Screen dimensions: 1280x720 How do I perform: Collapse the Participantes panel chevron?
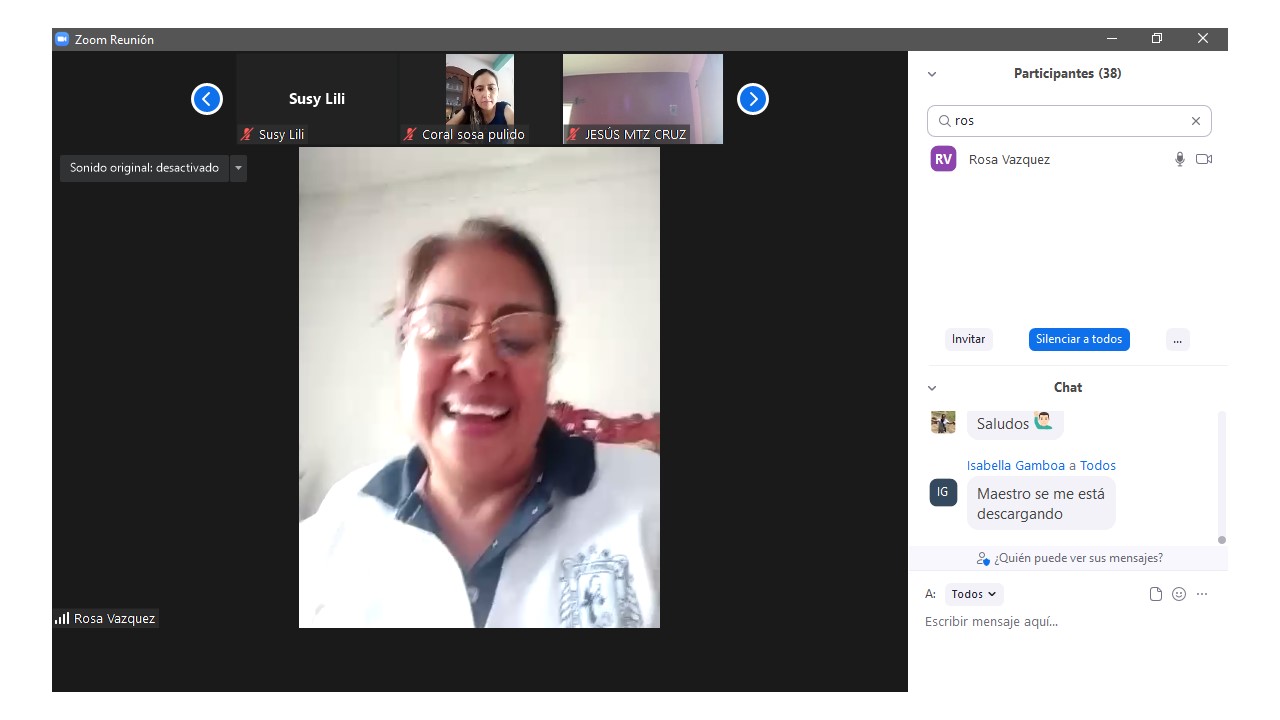click(932, 74)
